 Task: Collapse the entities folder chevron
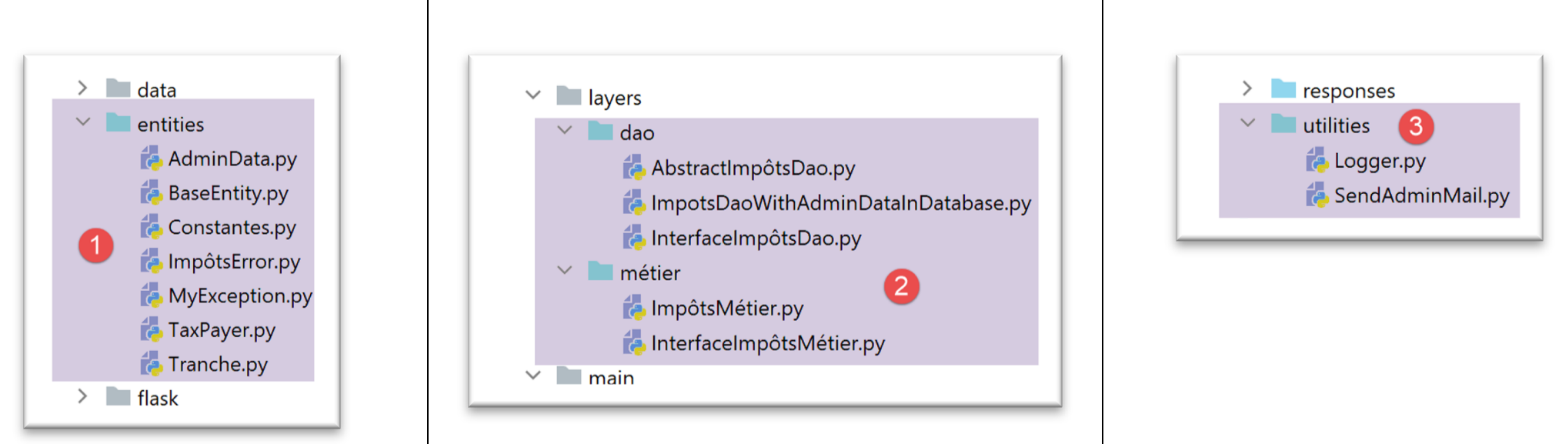pos(82,124)
